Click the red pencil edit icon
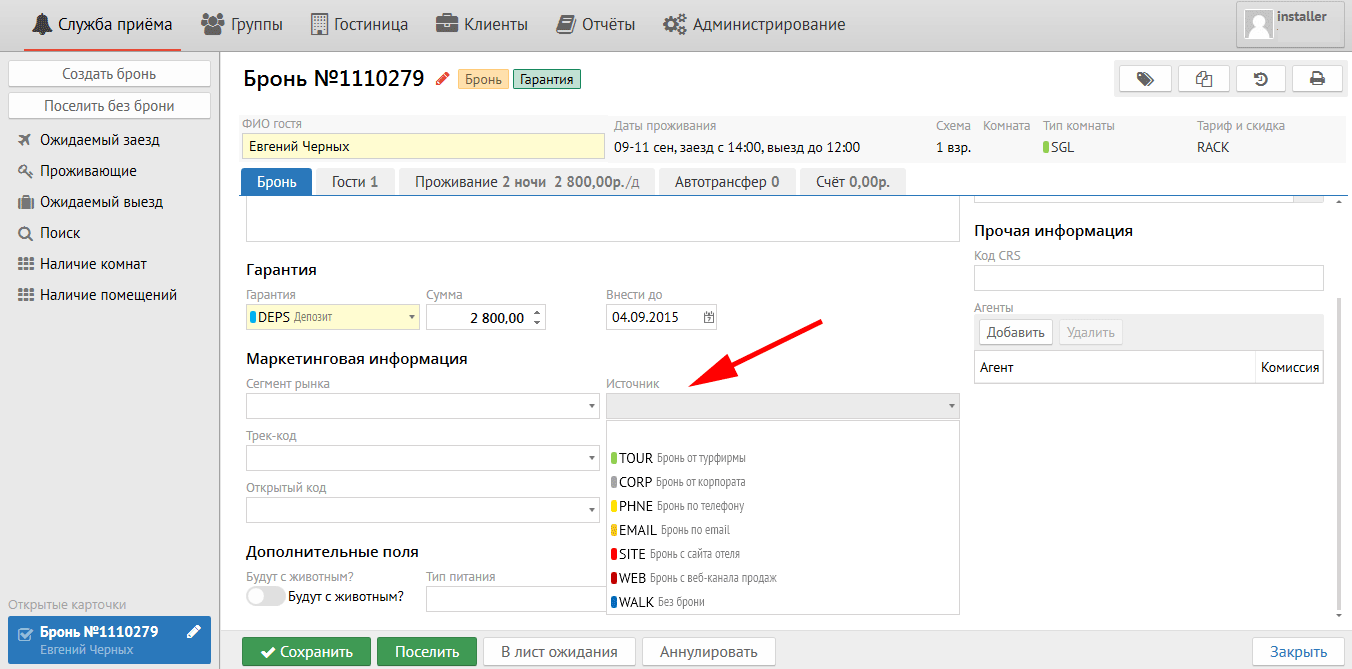This screenshot has width=1352, height=669. (442, 79)
